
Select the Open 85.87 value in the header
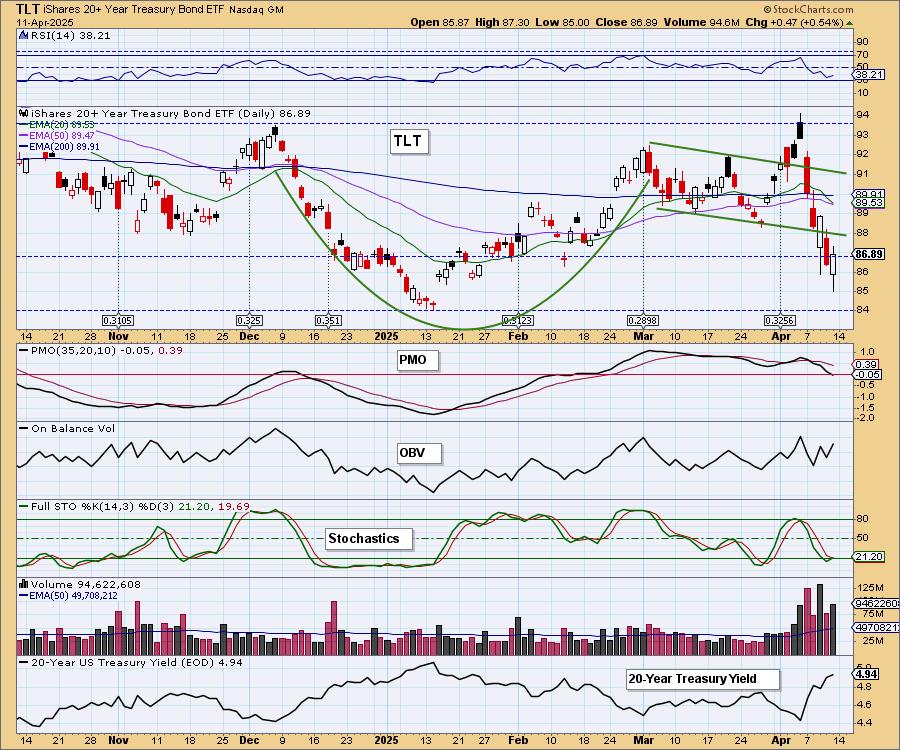440,22
